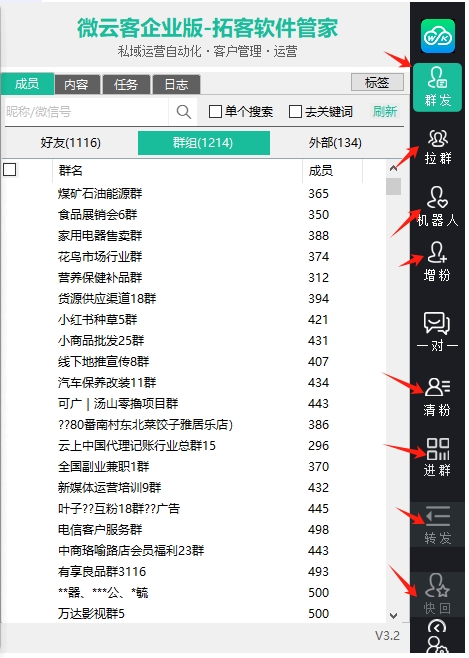This screenshot has height=658, width=469.
Task: Click the green 刷新 refresh link
Action: [385, 112]
